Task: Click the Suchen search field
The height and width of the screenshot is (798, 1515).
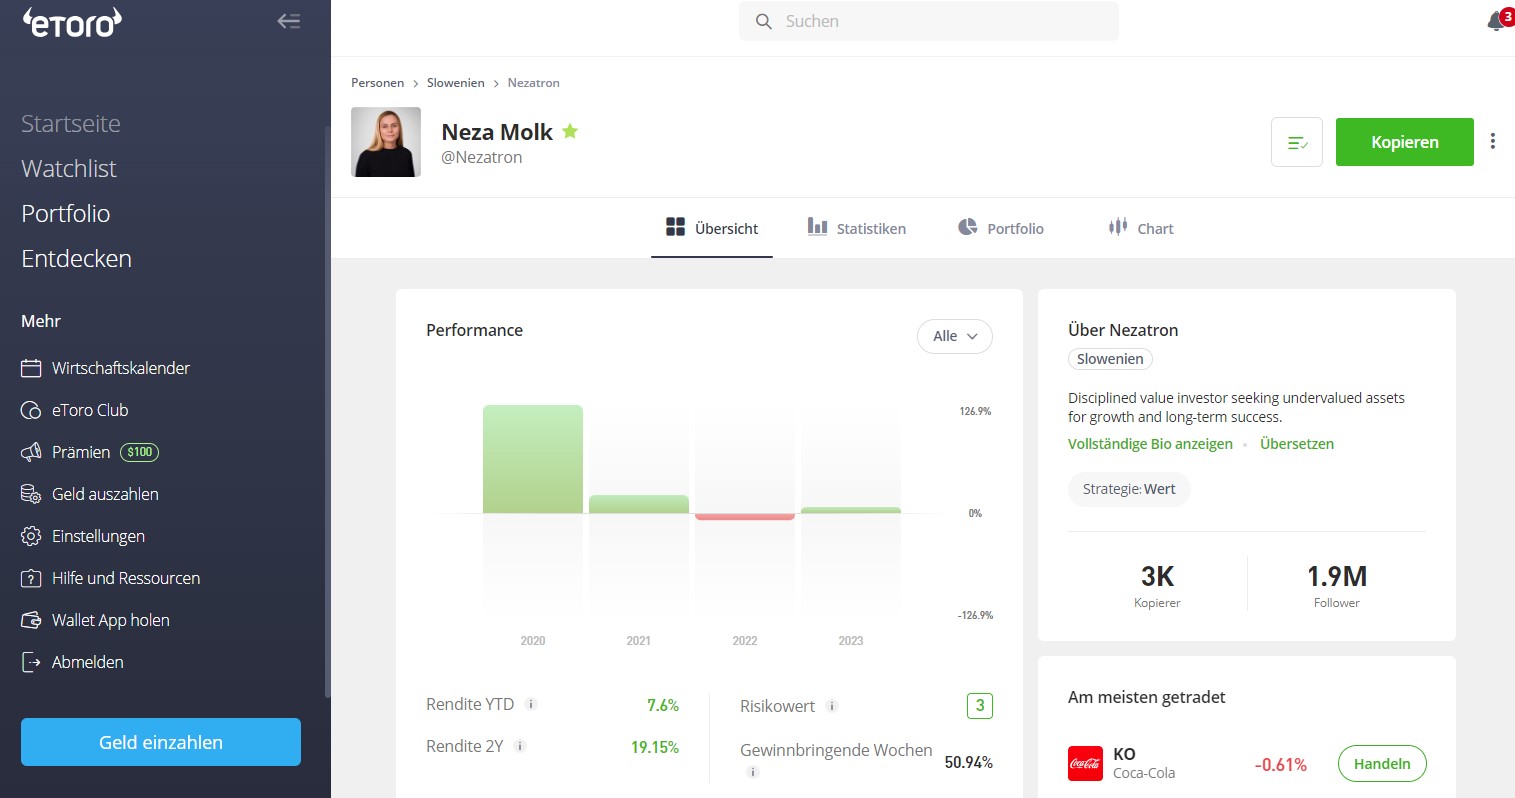Action: coord(929,21)
